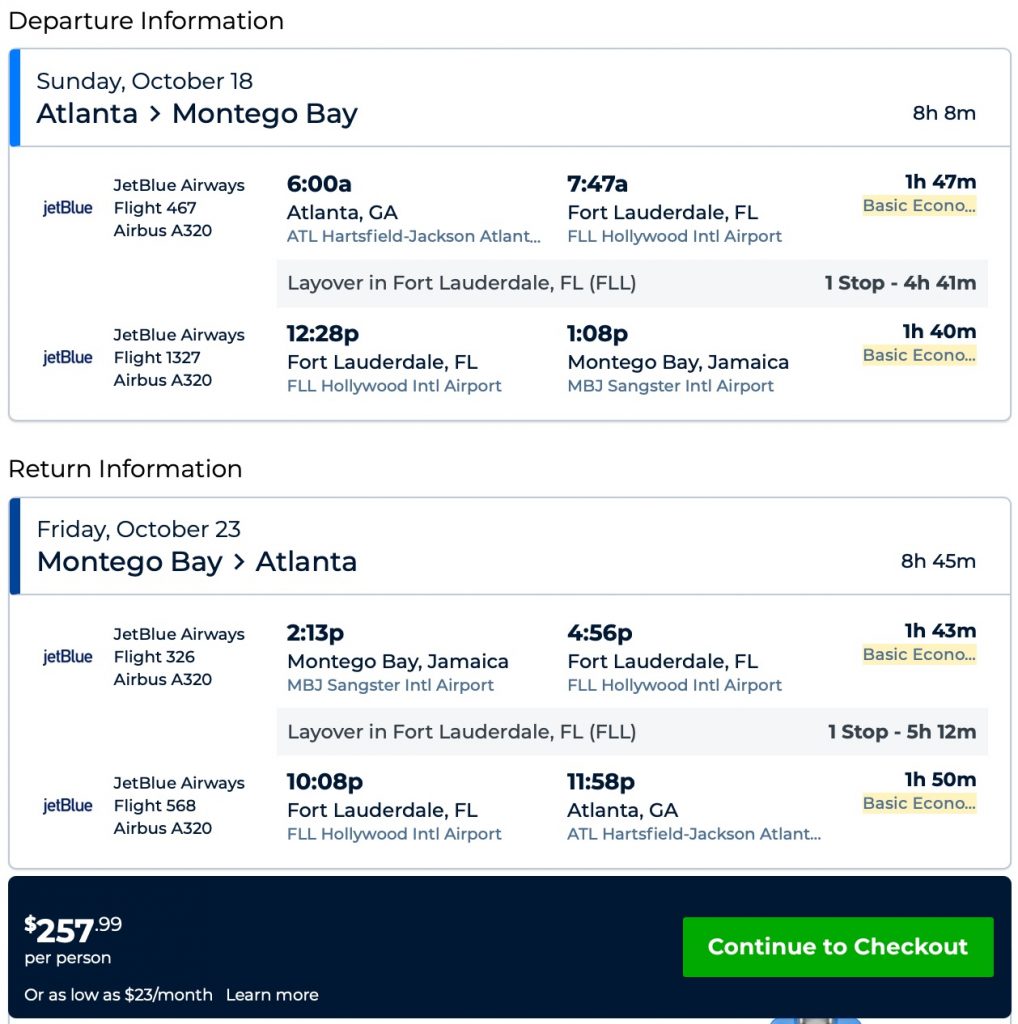Viewport: 1018px width, 1024px height.
Task: Click Basic Economy fare label for 1h 50m flight
Action: tap(919, 804)
